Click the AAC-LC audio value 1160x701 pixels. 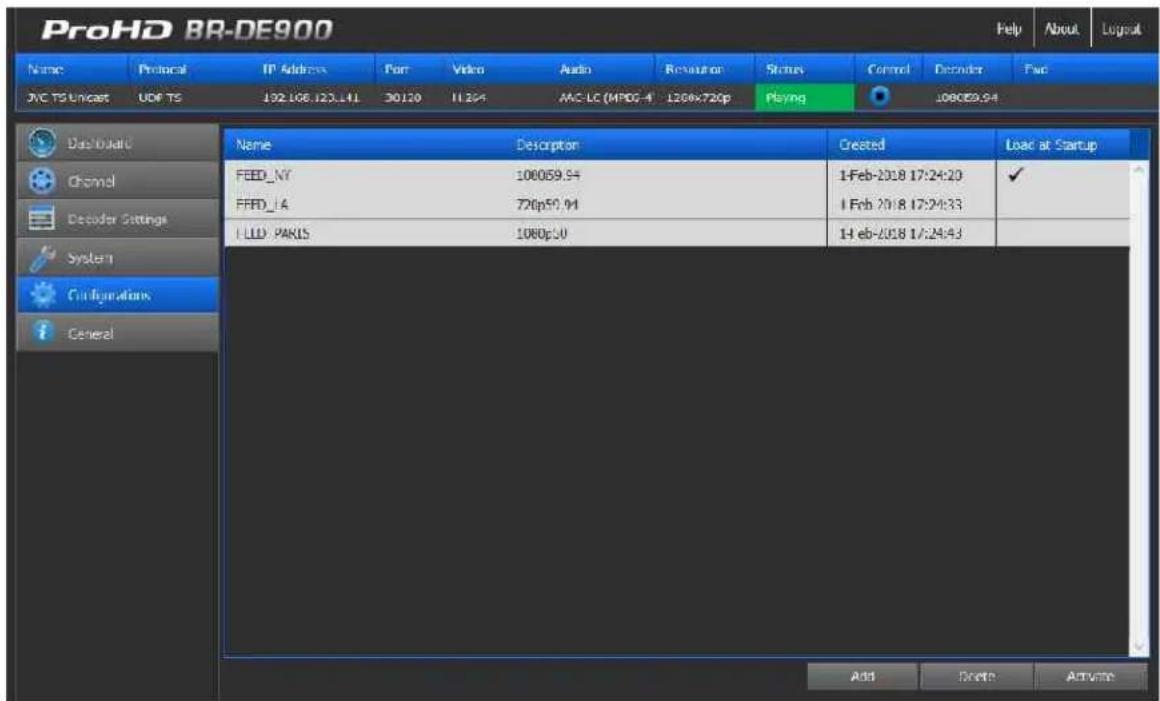tap(607, 98)
